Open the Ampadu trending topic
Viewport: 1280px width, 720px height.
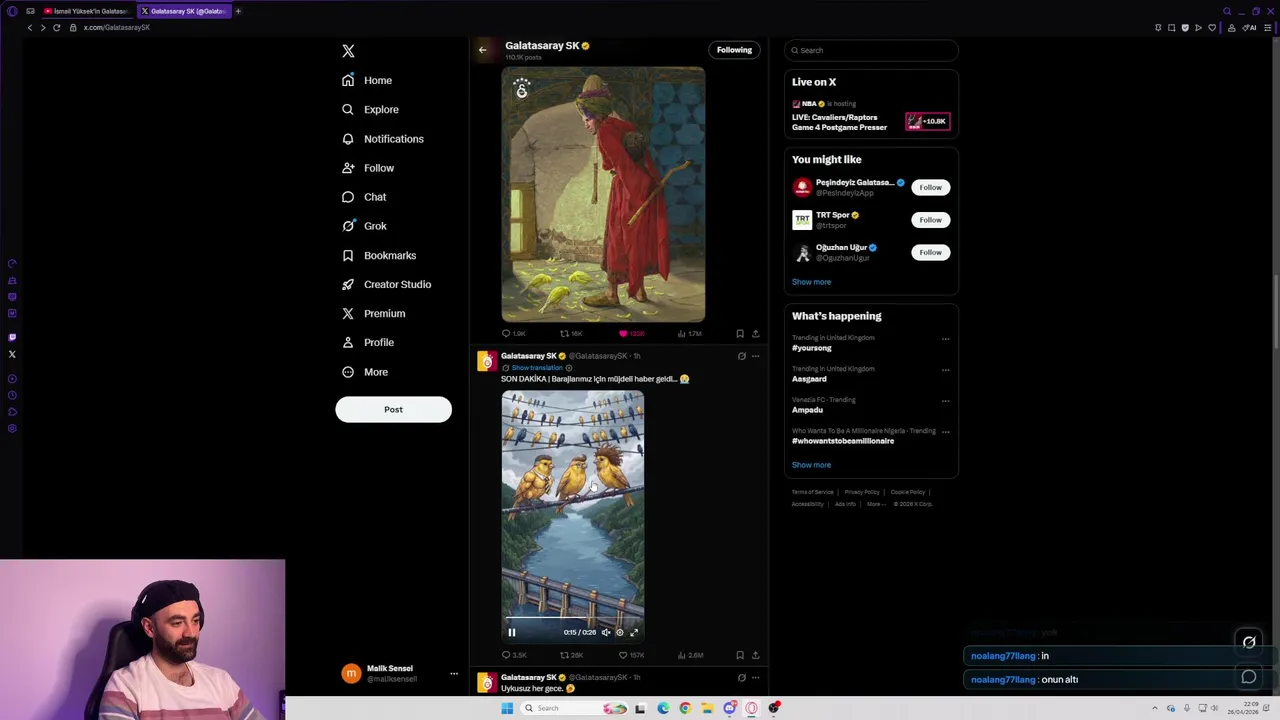pyautogui.click(x=807, y=410)
